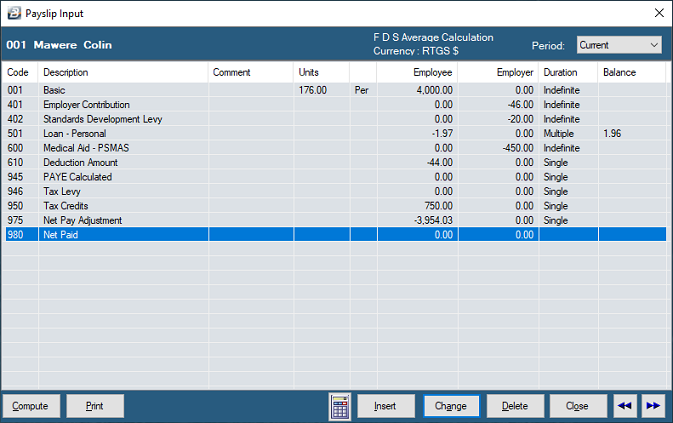The image size is (673, 423).
Task: Click code 001 in the Basic row
Action: click(15, 90)
